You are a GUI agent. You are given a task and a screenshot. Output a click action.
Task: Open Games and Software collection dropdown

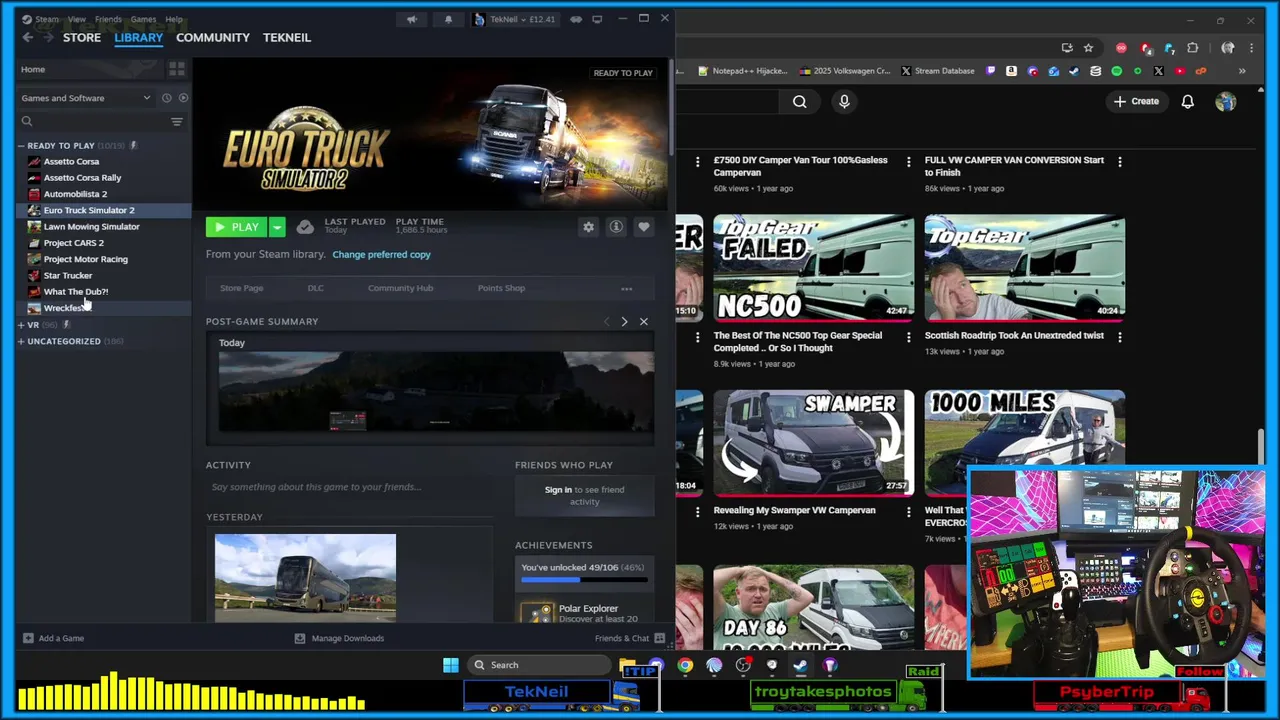click(x=87, y=98)
